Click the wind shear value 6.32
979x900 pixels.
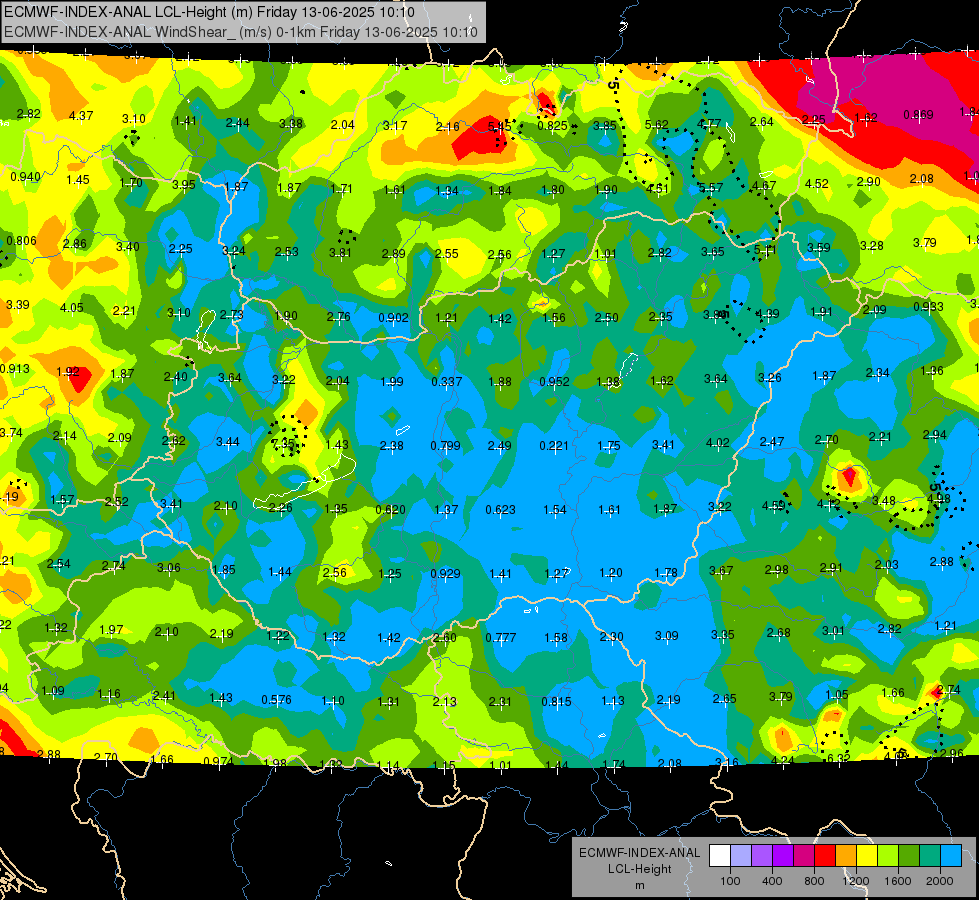[839, 758]
